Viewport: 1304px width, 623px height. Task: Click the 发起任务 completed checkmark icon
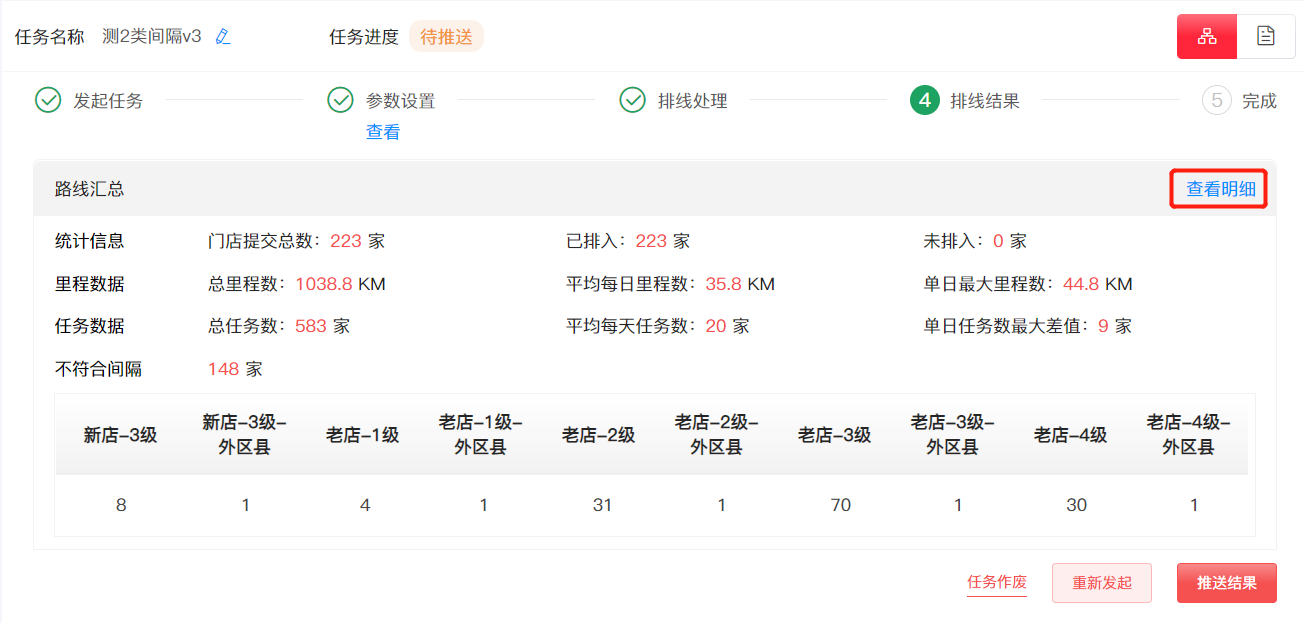click(48, 100)
